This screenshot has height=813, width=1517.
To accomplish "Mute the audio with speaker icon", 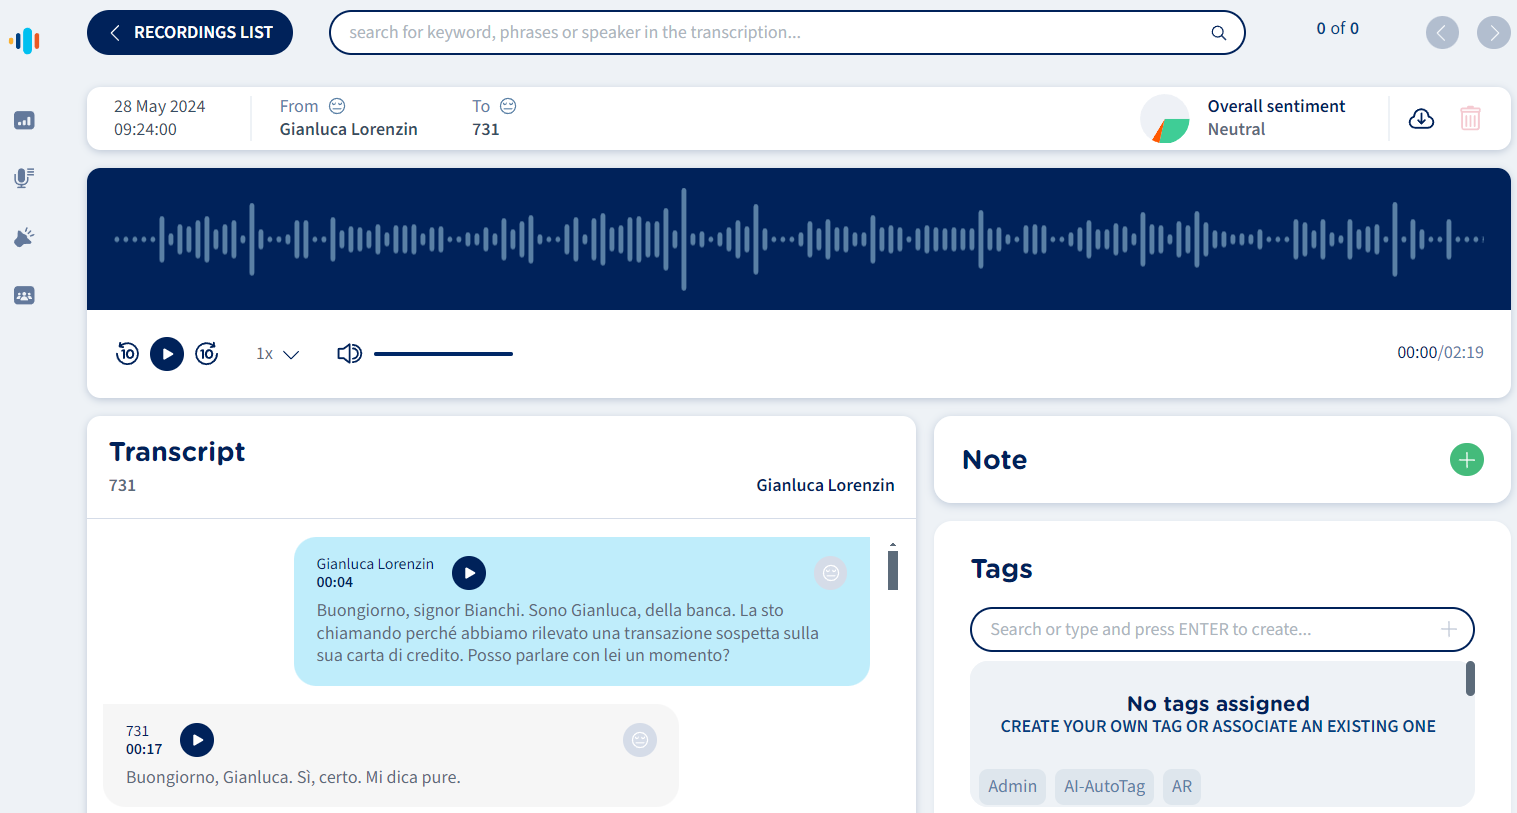I will [349, 354].
